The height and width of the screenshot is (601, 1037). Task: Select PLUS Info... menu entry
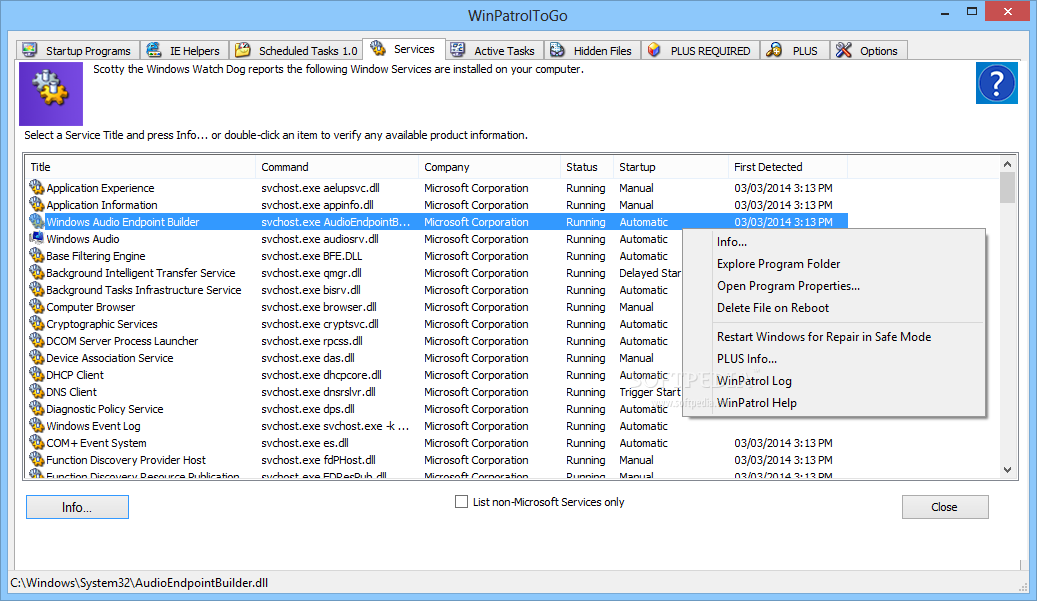coord(834,358)
